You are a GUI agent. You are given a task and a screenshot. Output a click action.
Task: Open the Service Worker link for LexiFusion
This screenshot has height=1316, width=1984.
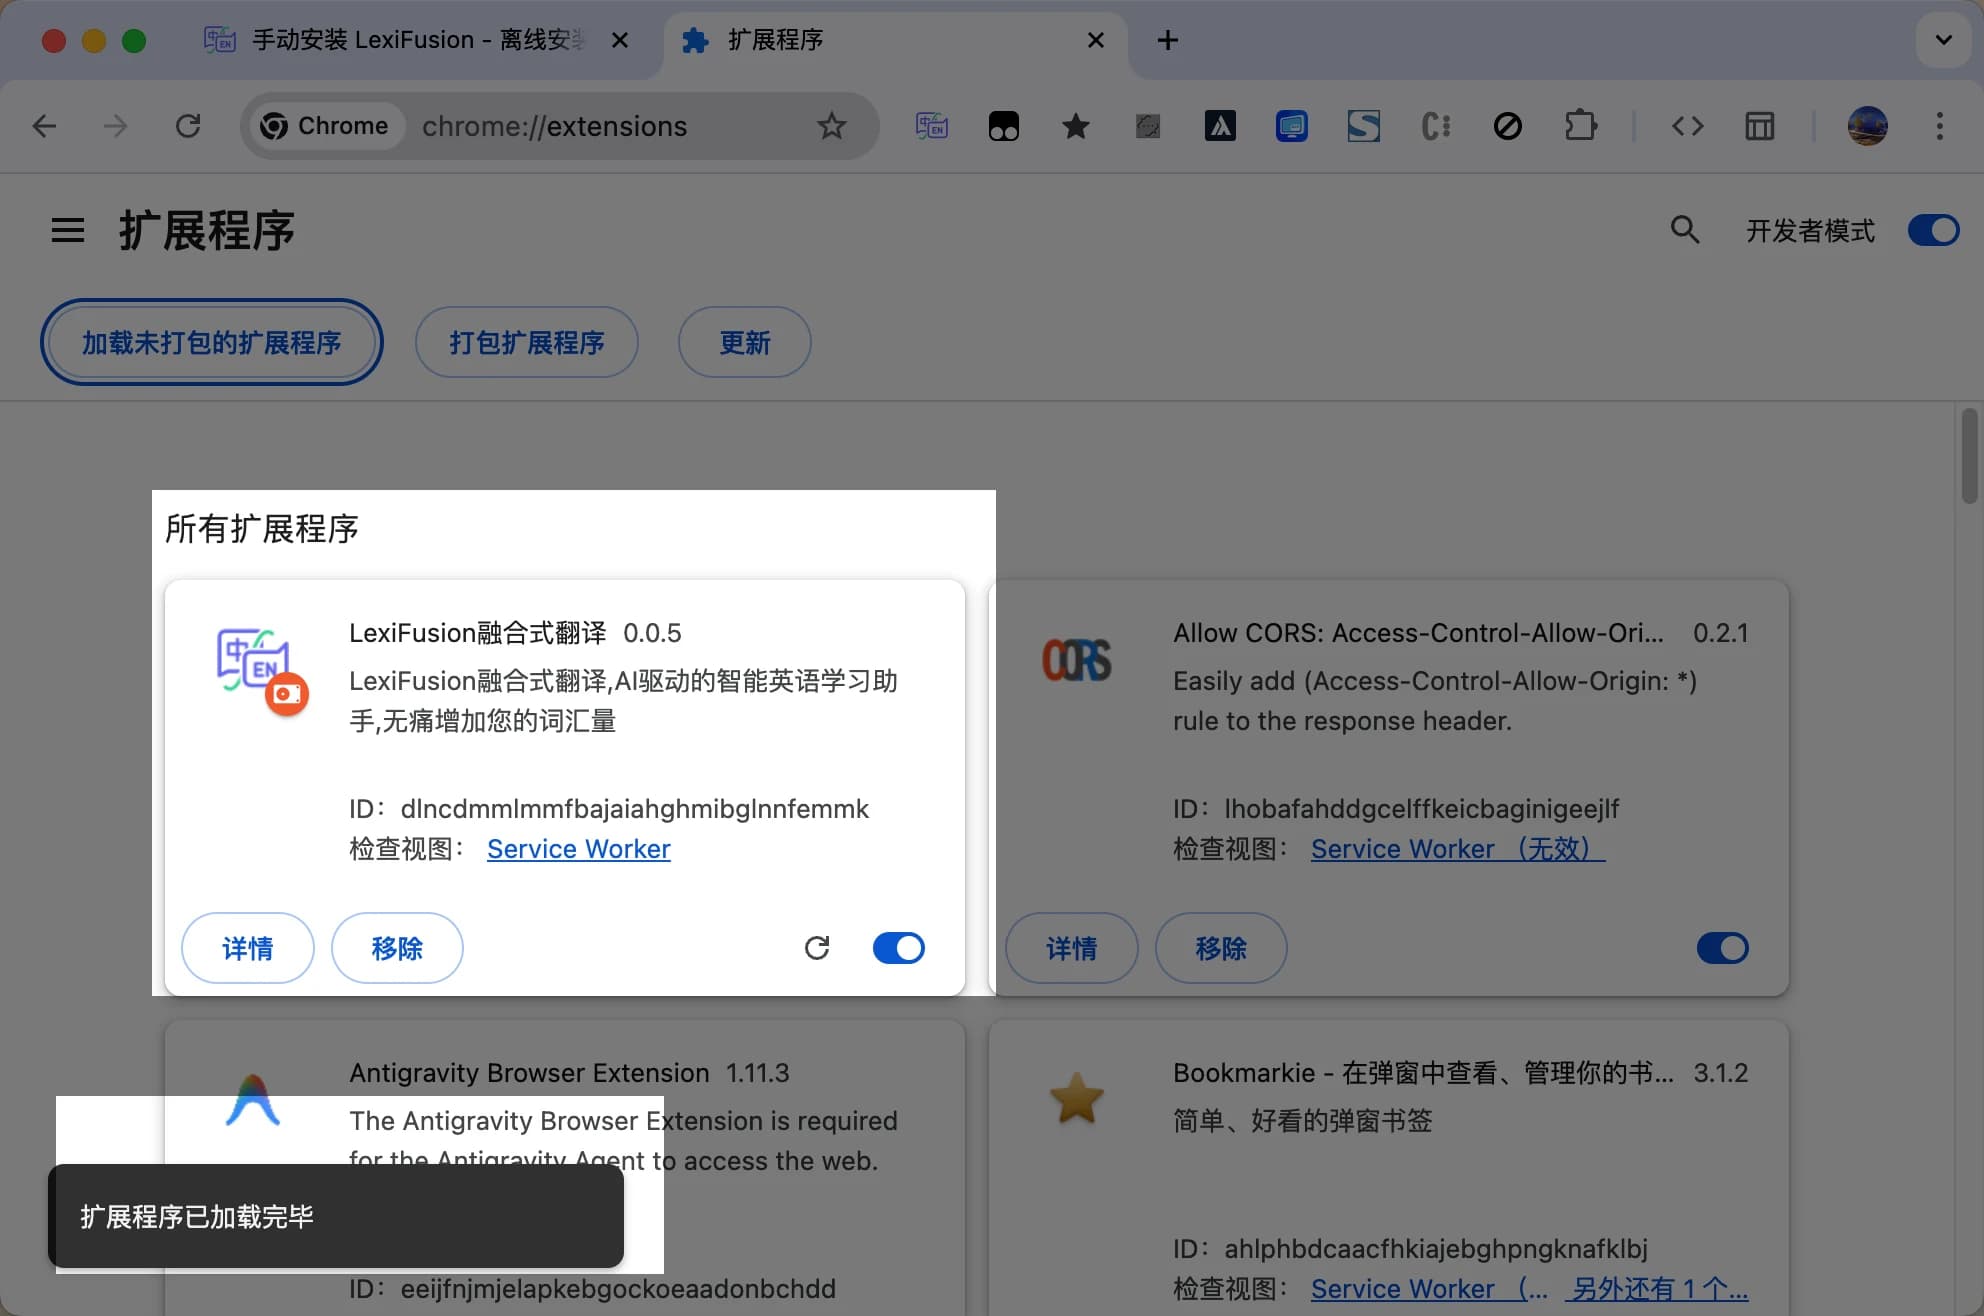(578, 848)
